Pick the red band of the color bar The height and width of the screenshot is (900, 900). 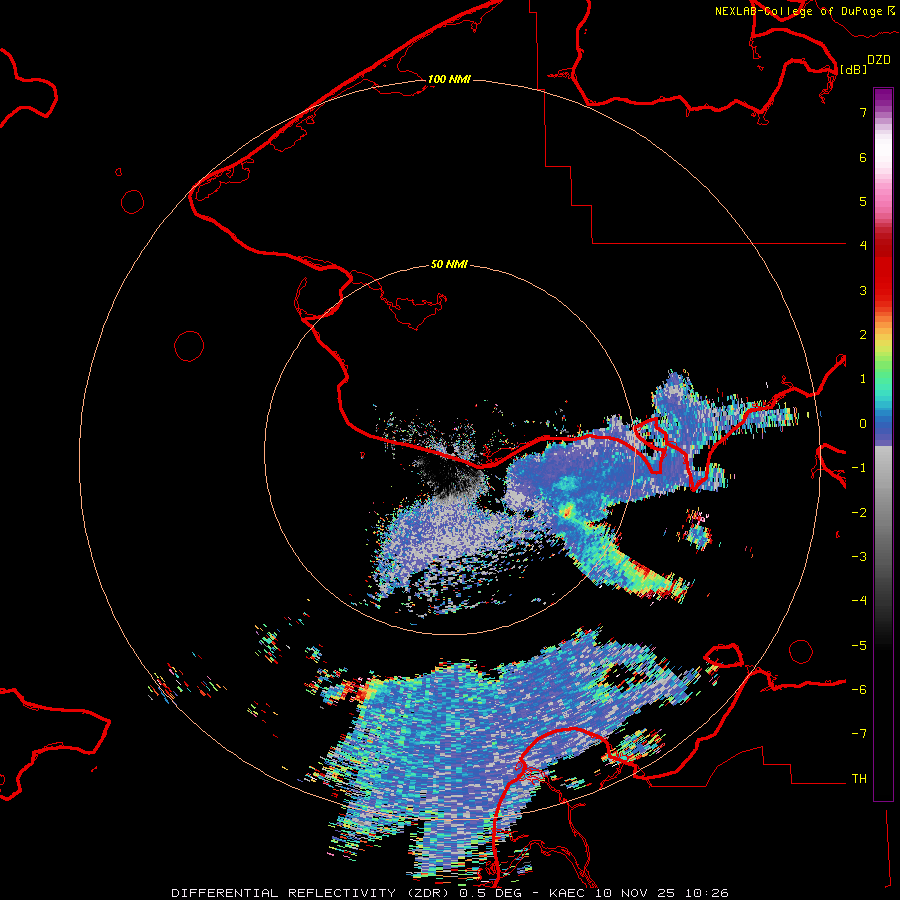click(883, 270)
